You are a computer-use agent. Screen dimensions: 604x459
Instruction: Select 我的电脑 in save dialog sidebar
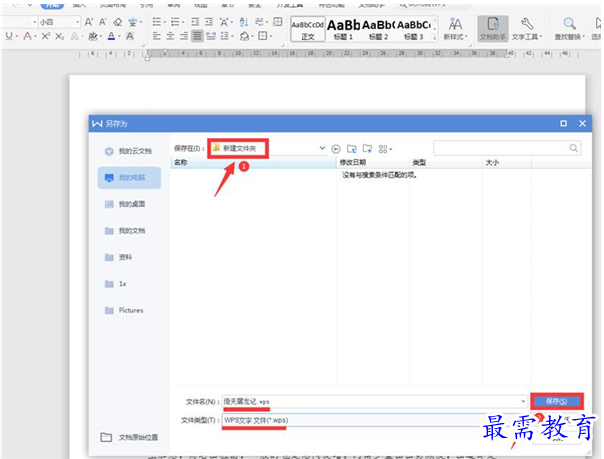pyautogui.click(x=129, y=178)
